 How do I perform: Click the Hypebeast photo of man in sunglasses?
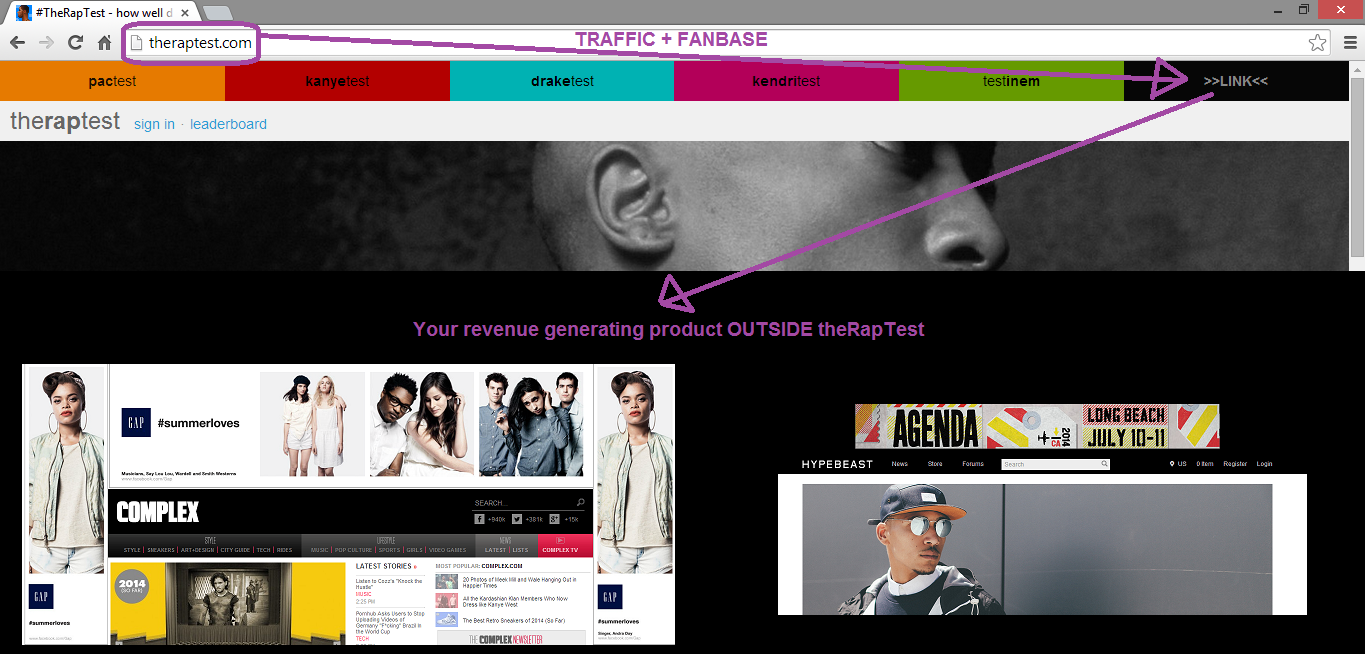(x=1037, y=549)
